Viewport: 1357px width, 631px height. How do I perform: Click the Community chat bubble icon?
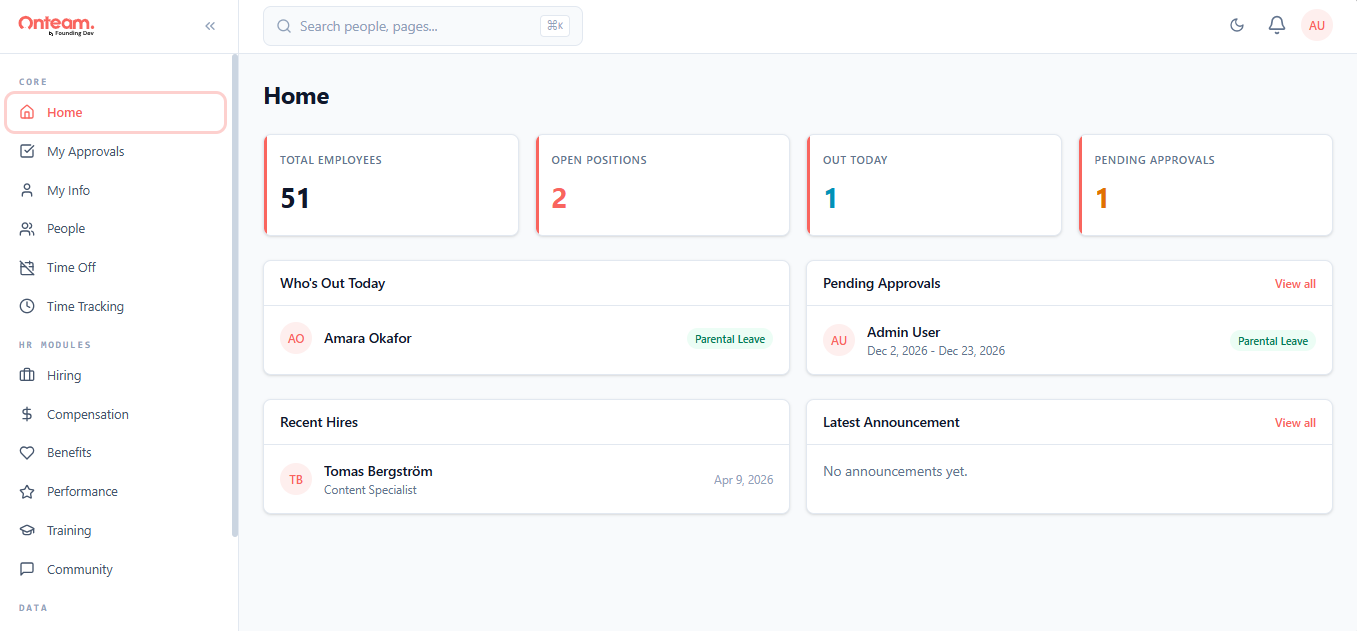[x=28, y=570]
